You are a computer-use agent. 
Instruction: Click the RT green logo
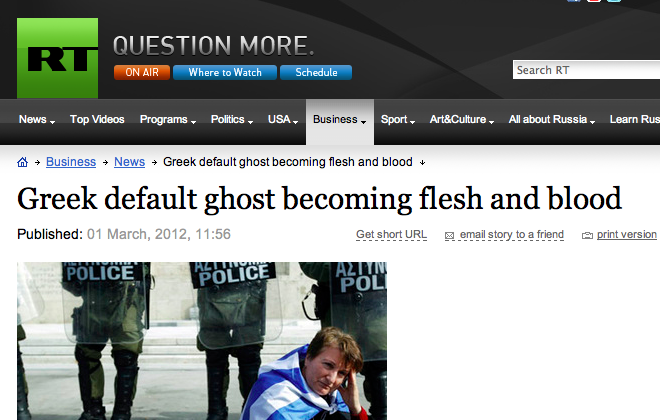57,58
